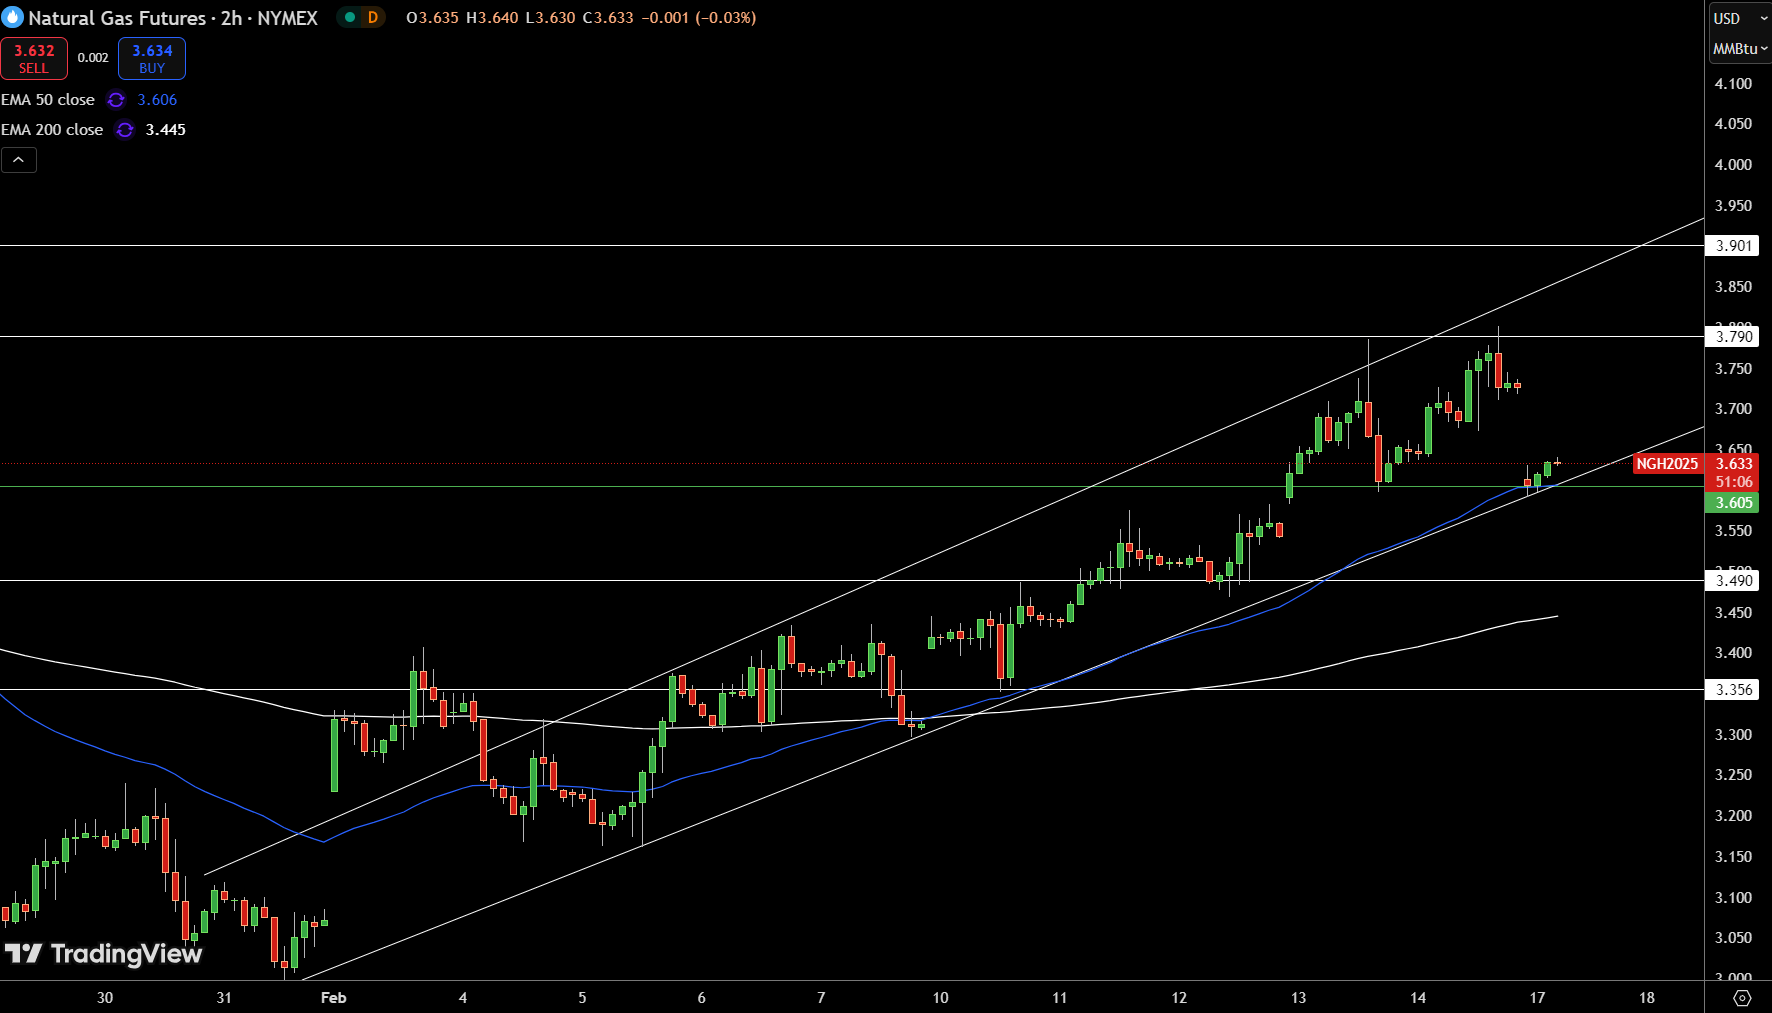Click the 3.790 horizontal line price label
The image size is (1772, 1013).
1732,337
